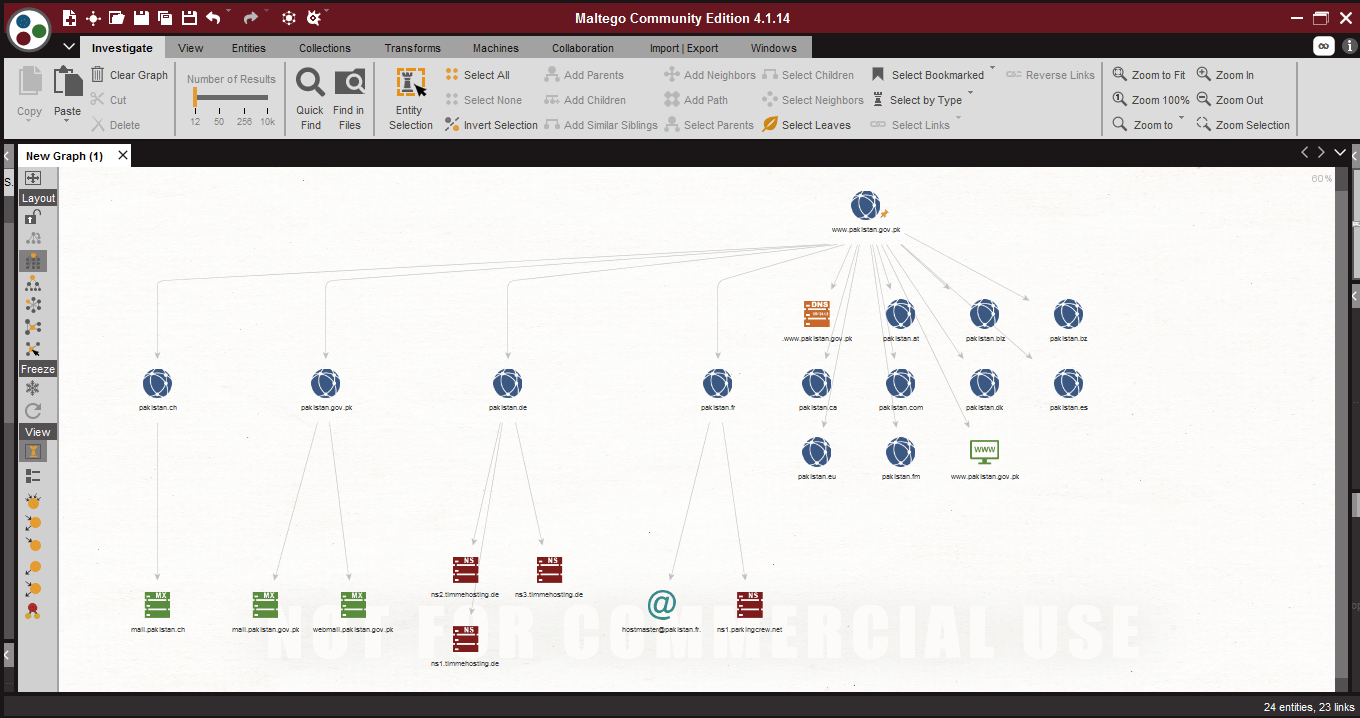Toggle the infinity mode button near the top right
1360x718 pixels.
click(1323, 46)
